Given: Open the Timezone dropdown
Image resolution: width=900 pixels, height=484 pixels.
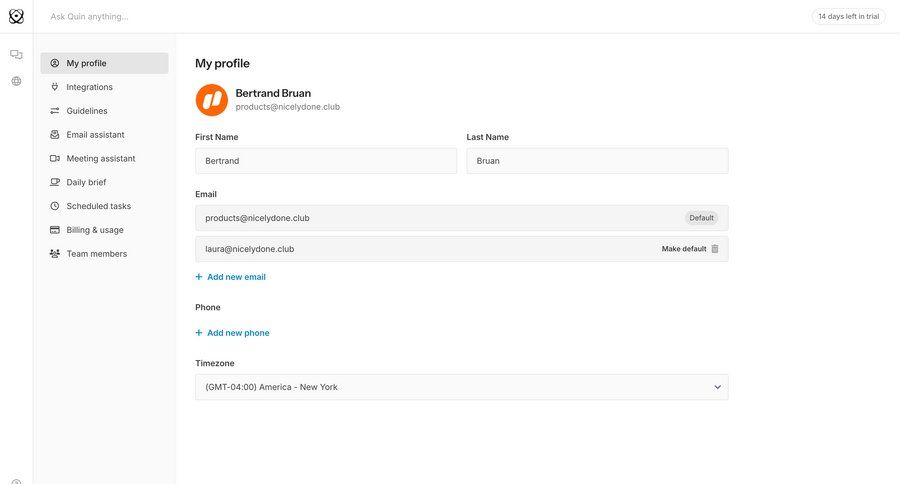Looking at the screenshot, I should tap(461, 387).
